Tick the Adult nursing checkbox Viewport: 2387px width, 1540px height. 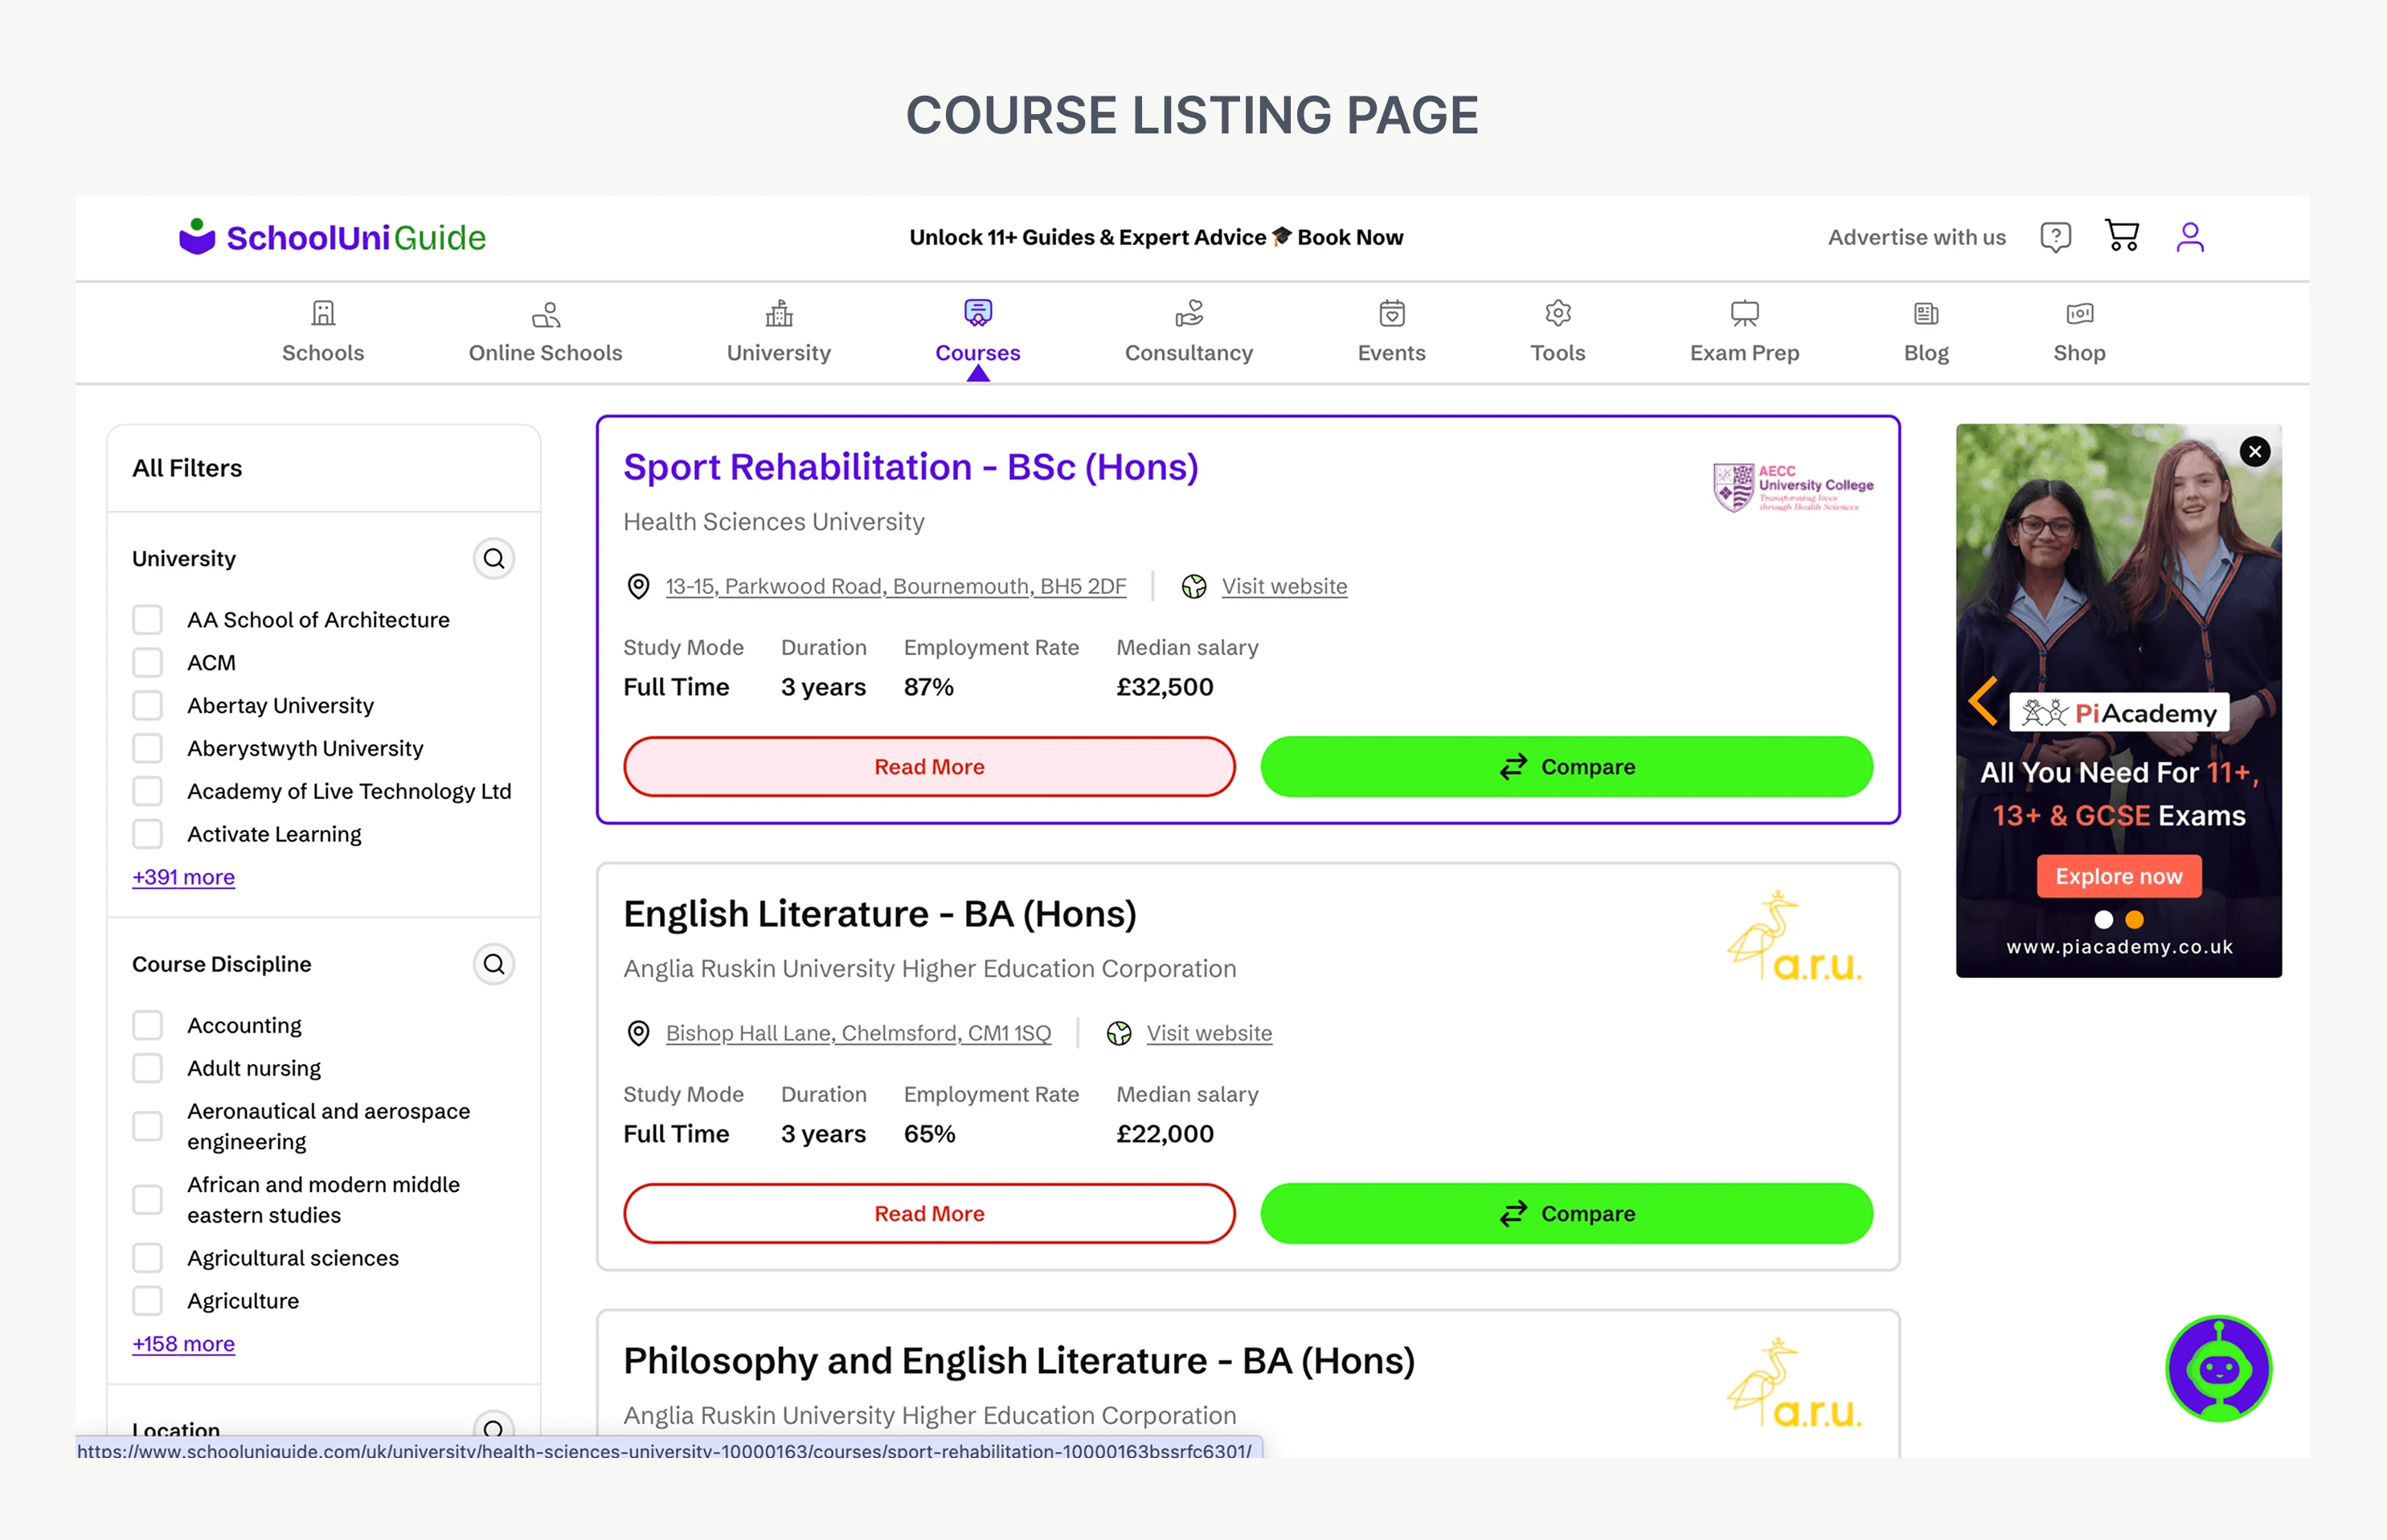click(x=148, y=1069)
